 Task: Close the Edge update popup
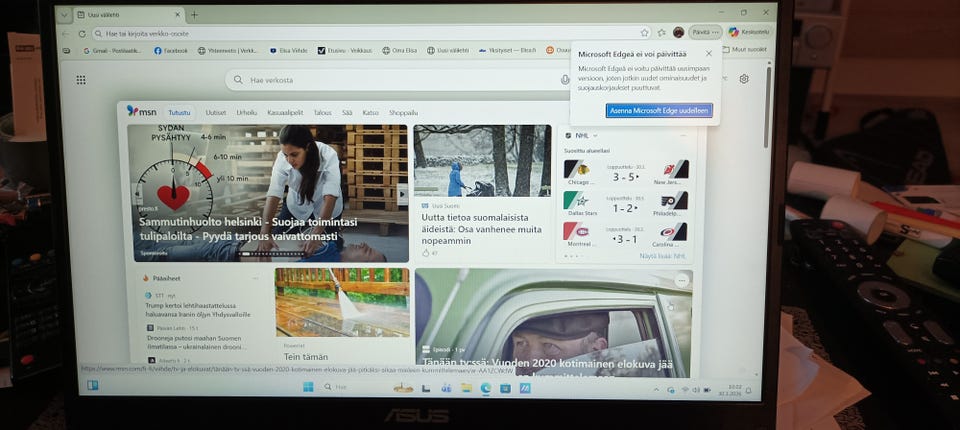708,54
